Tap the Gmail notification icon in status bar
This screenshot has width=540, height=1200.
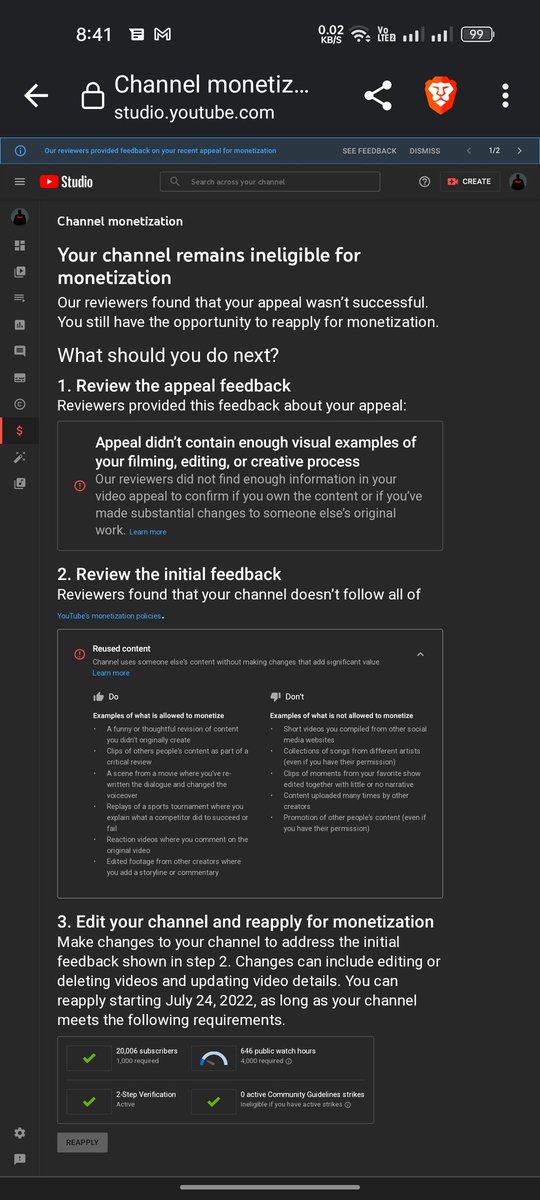point(162,34)
